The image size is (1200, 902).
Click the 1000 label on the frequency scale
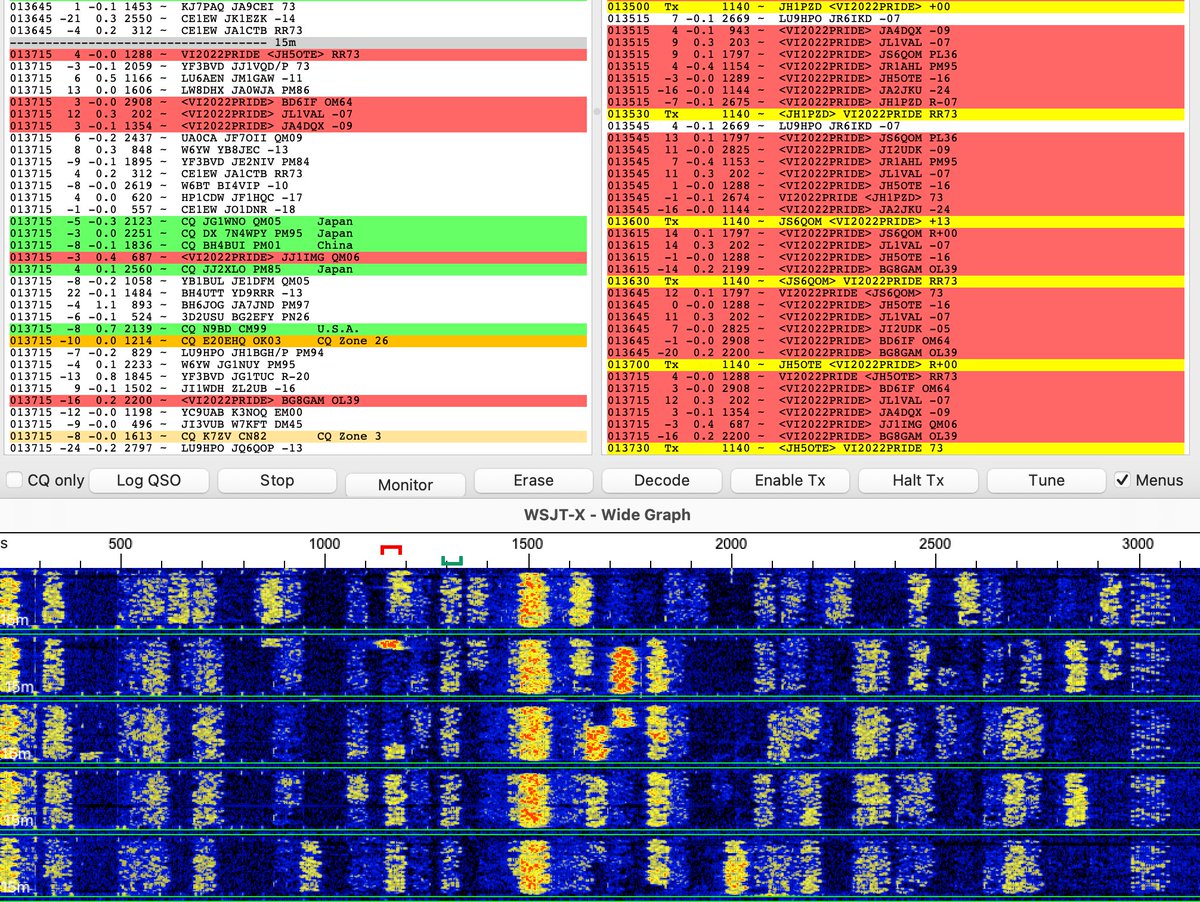pyautogui.click(x=324, y=544)
